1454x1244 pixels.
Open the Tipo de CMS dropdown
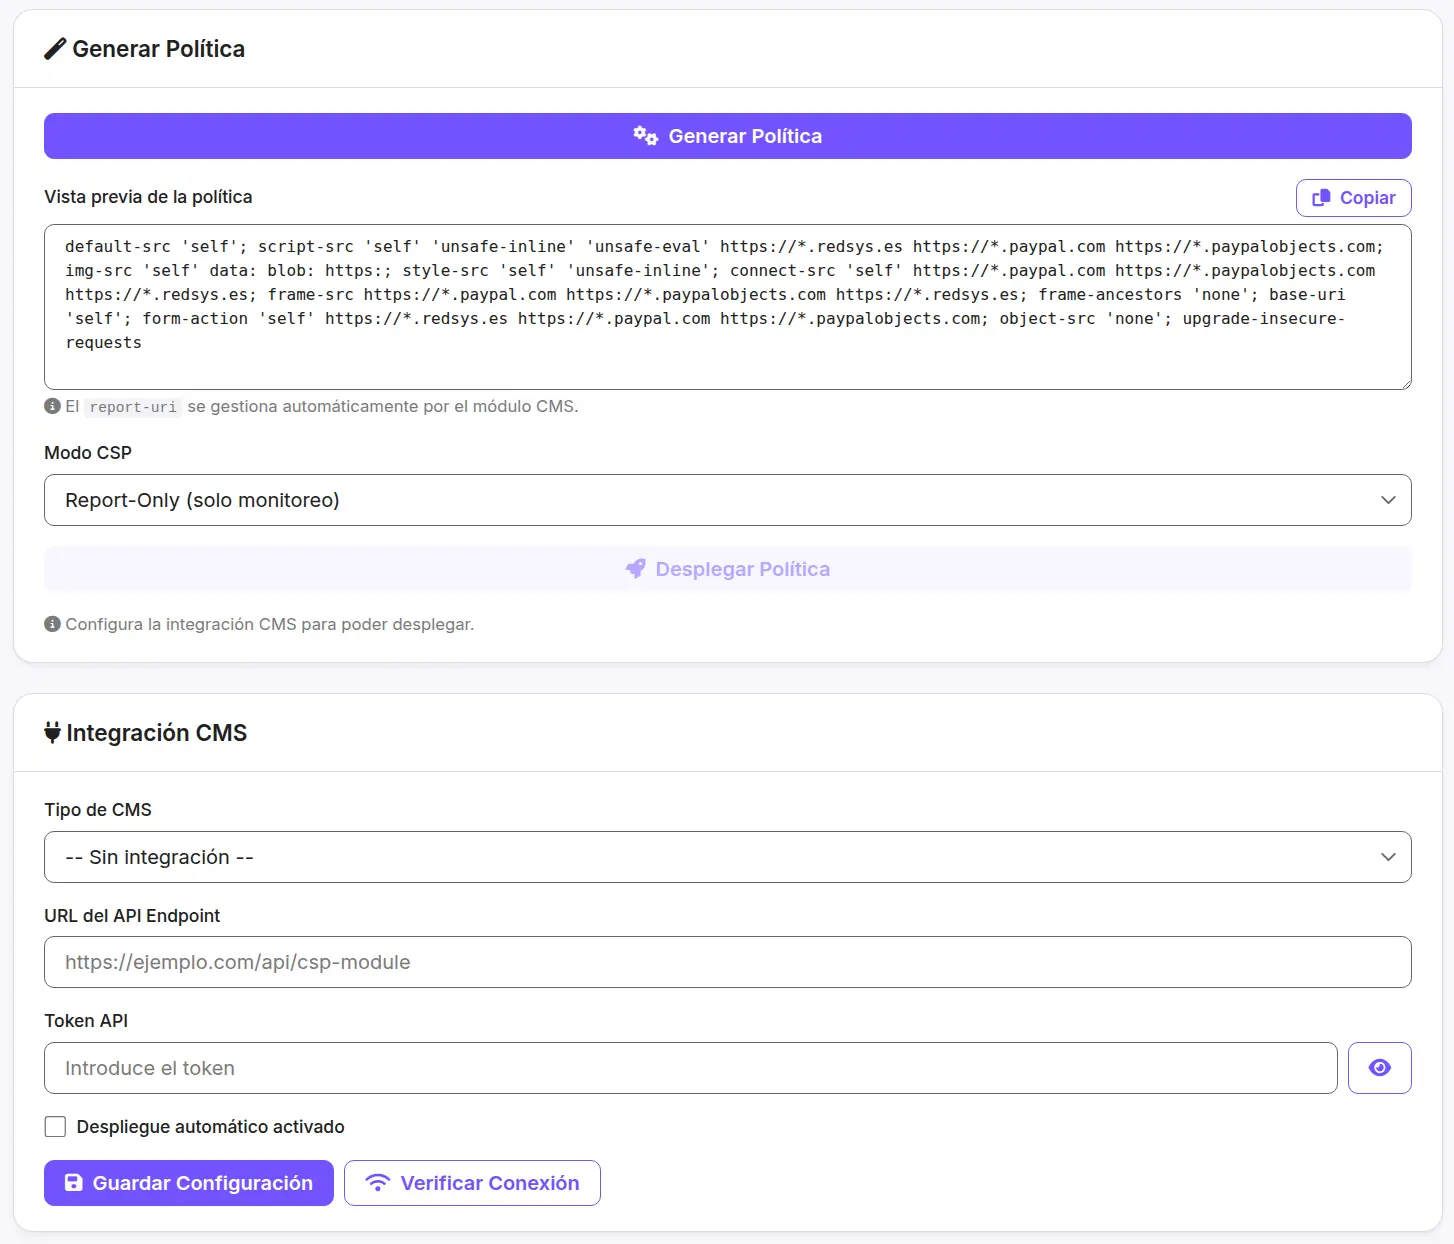tap(727, 857)
